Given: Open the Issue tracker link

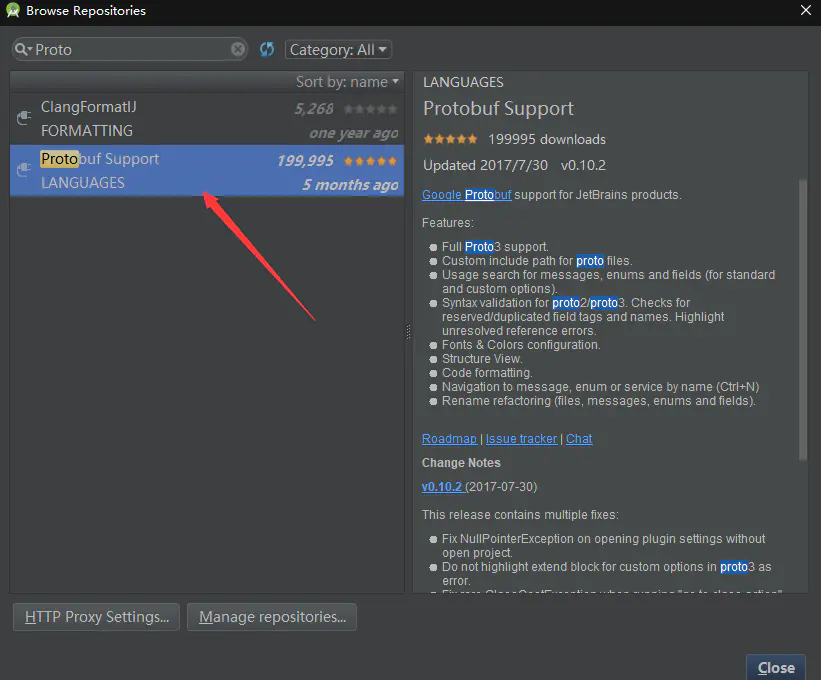Looking at the screenshot, I should 521,439.
